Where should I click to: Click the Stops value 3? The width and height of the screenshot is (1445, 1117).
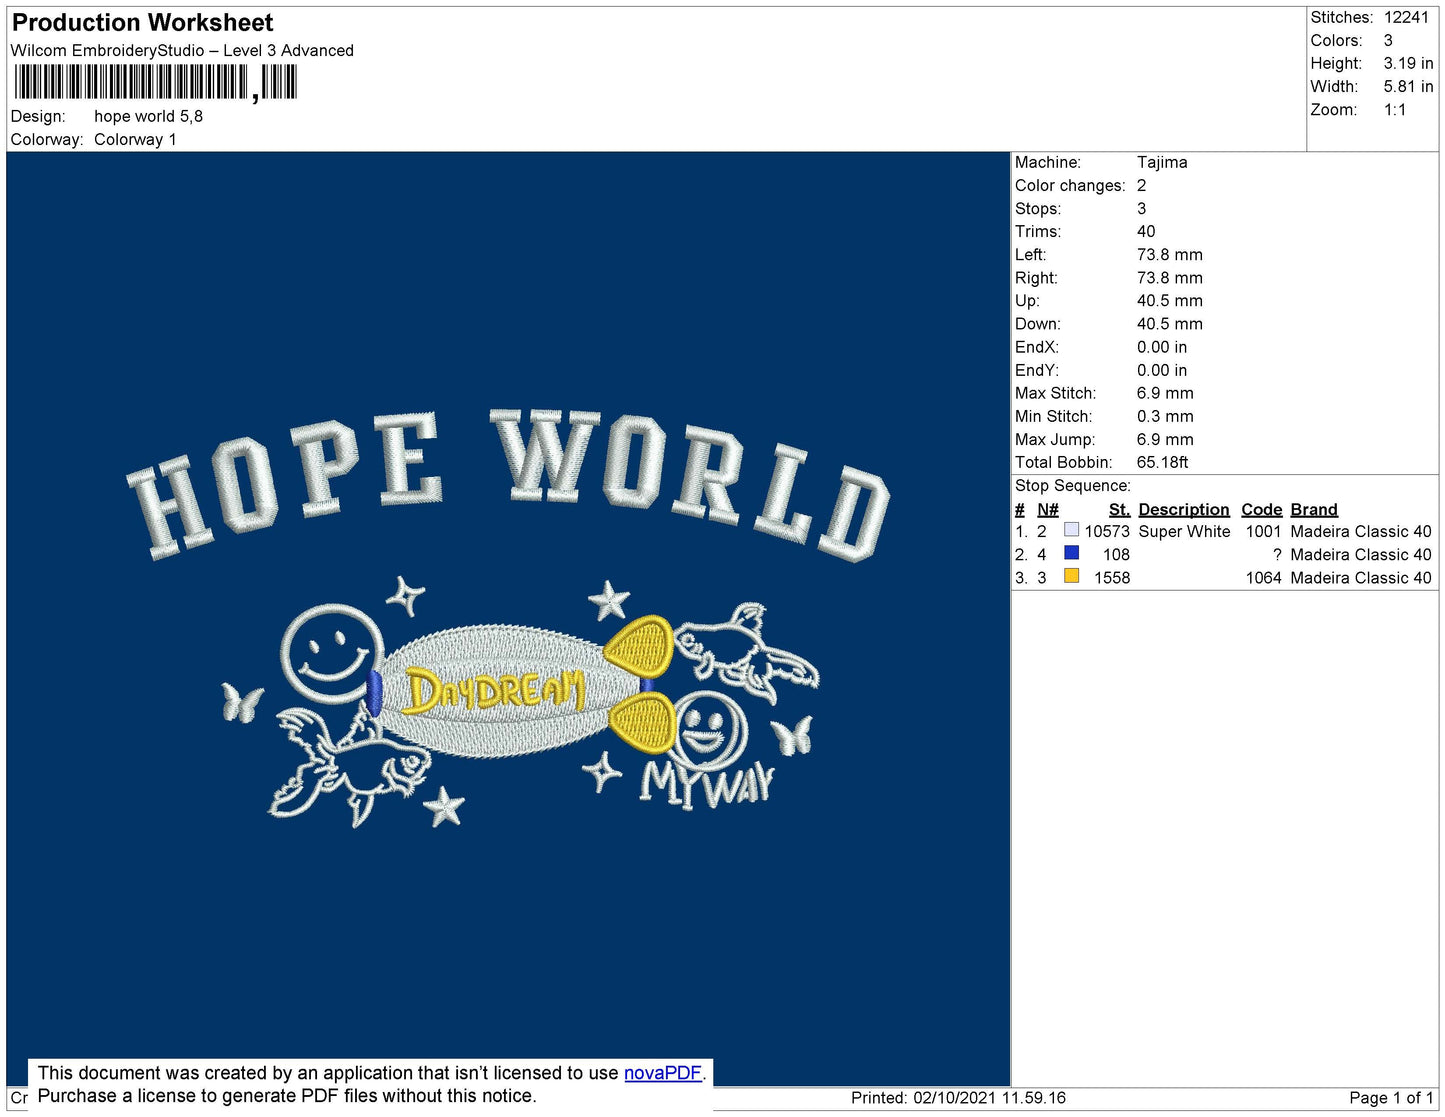(1141, 208)
